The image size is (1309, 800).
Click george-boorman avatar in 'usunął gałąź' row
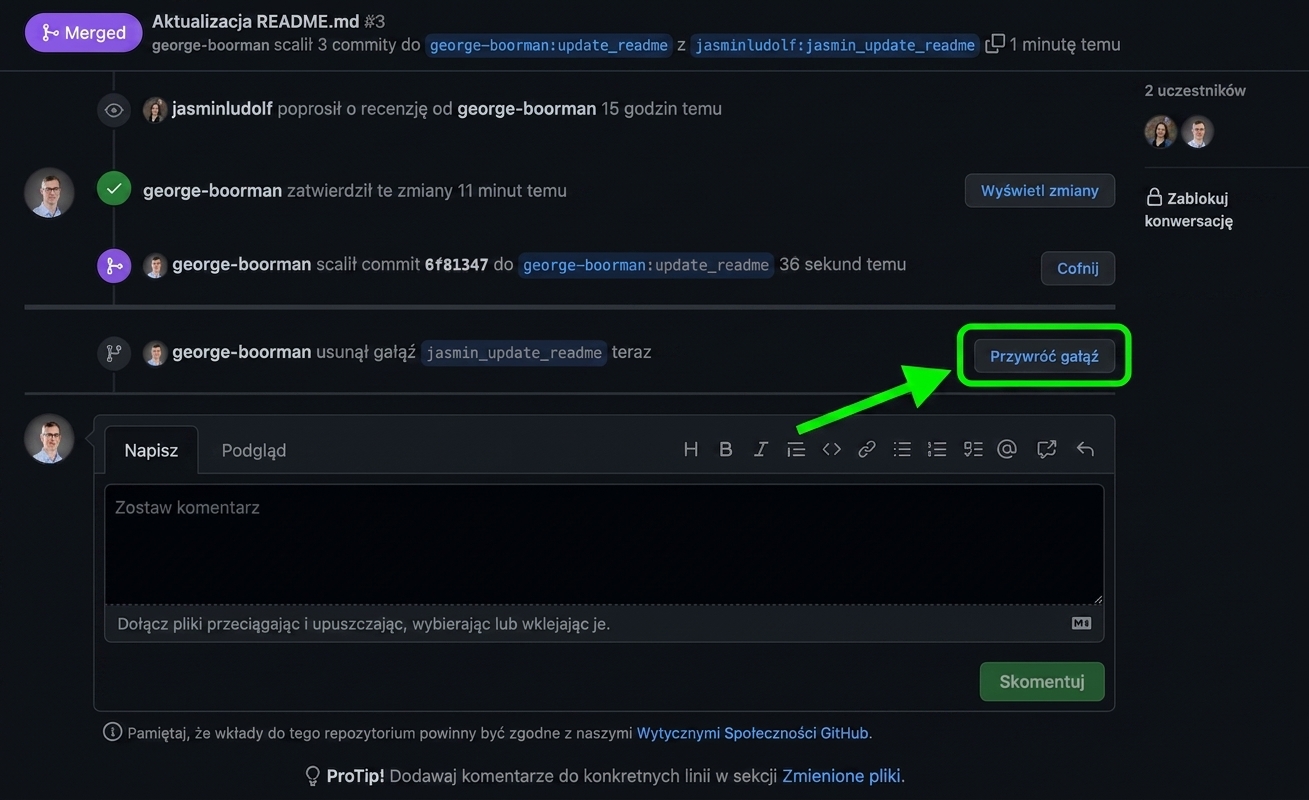tap(155, 353)
